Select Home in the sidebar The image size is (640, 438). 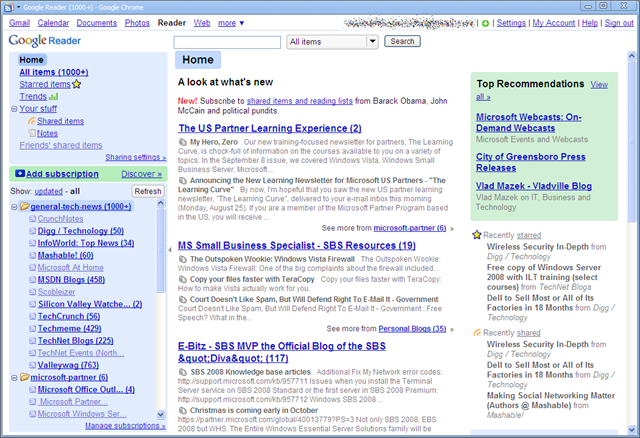click(x=31, y=60)
